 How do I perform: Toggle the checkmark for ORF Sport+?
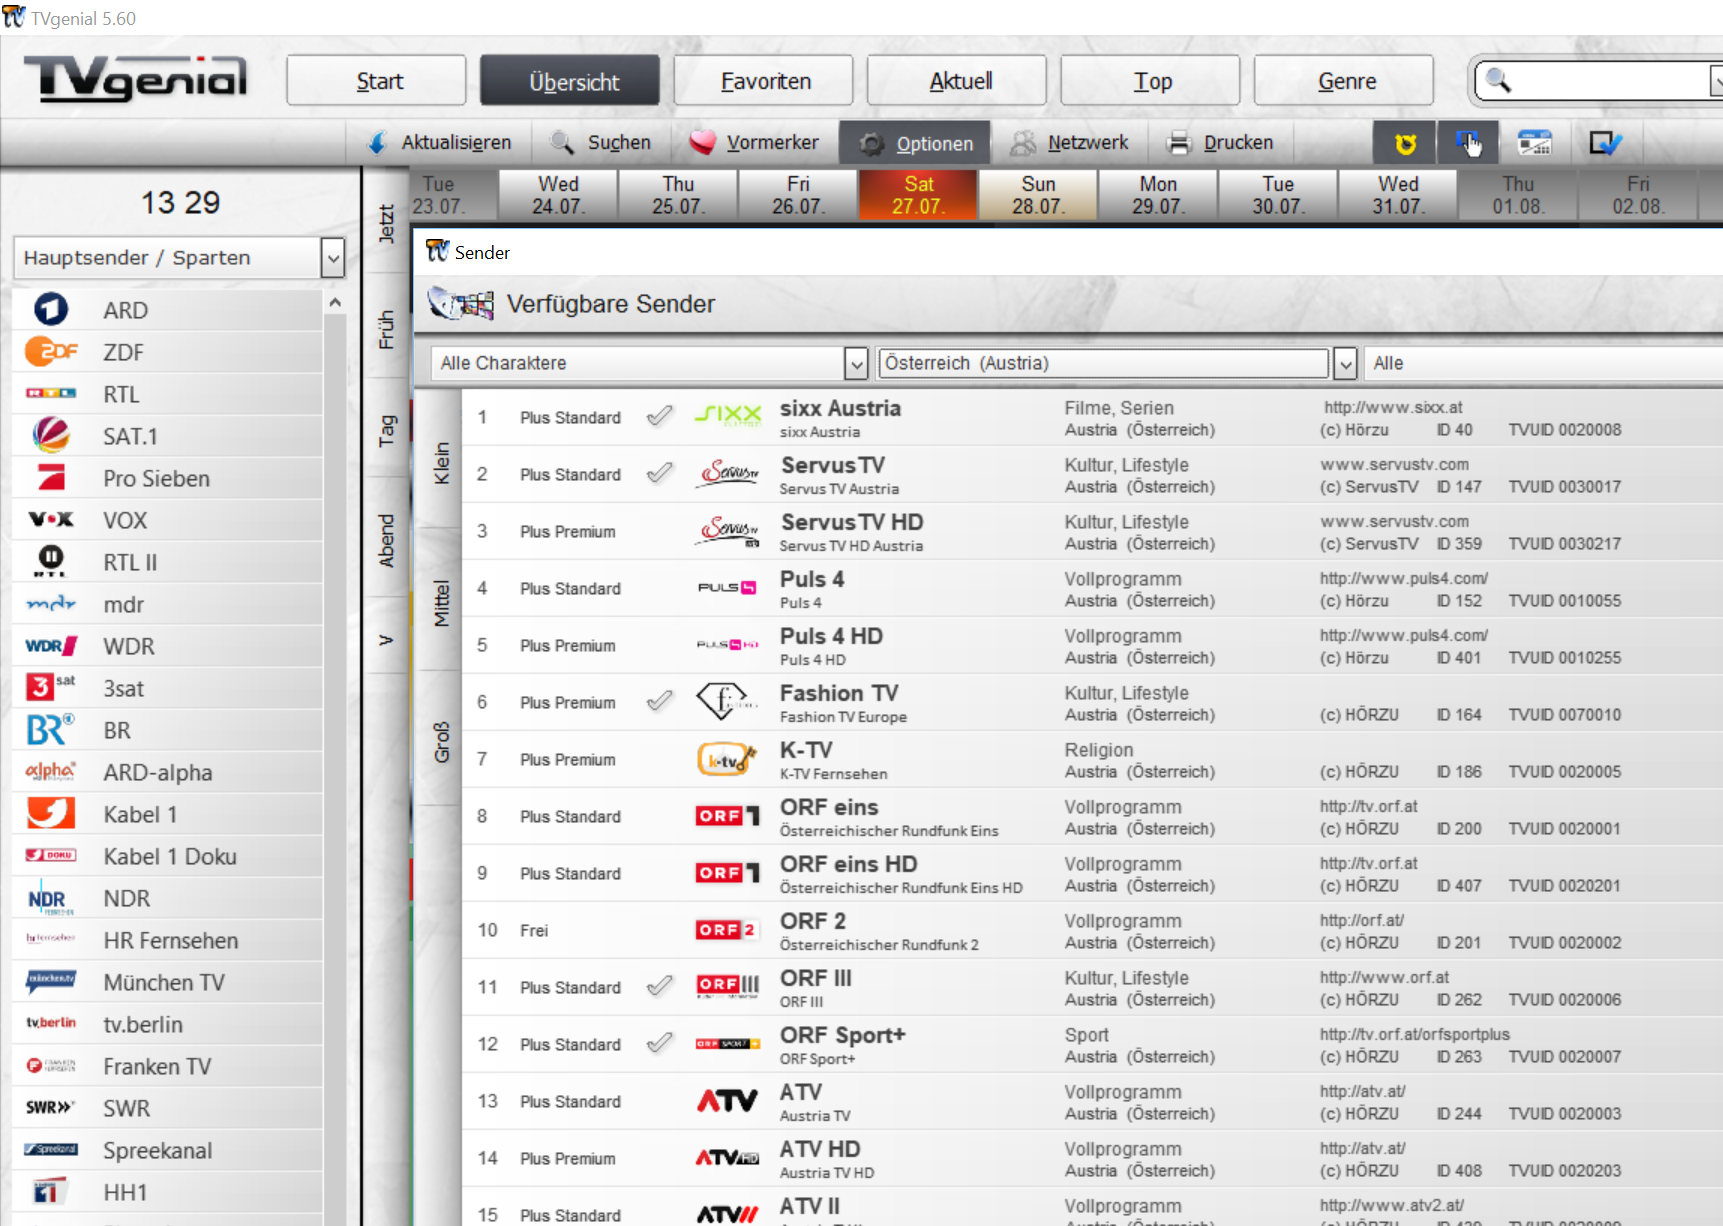659,1043
